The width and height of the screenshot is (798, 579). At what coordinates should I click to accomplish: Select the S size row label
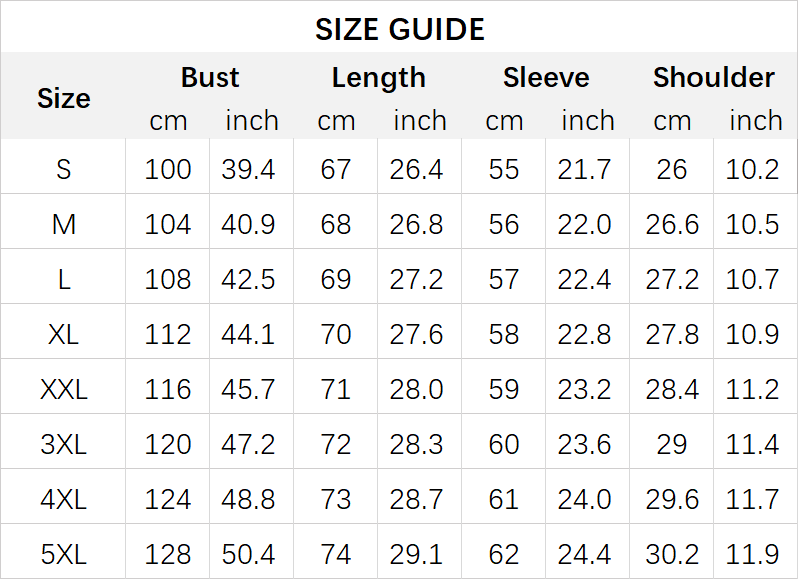pyautogui.click(x=63, y=169)
